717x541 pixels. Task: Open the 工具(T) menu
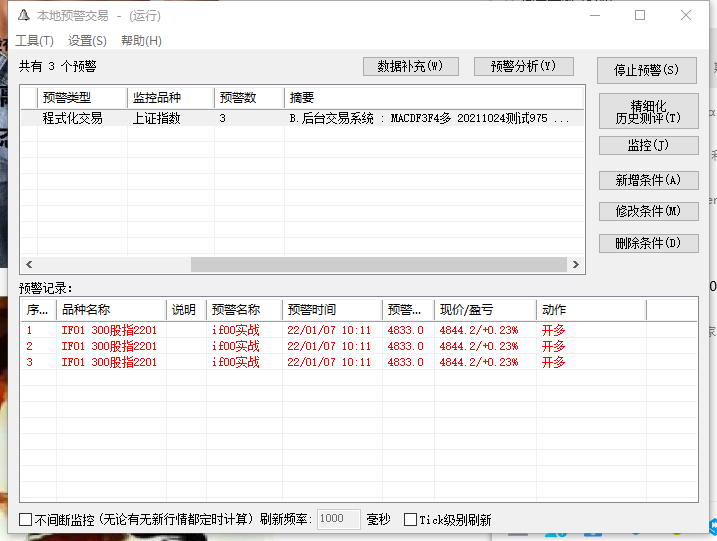(x=34, y=41)
